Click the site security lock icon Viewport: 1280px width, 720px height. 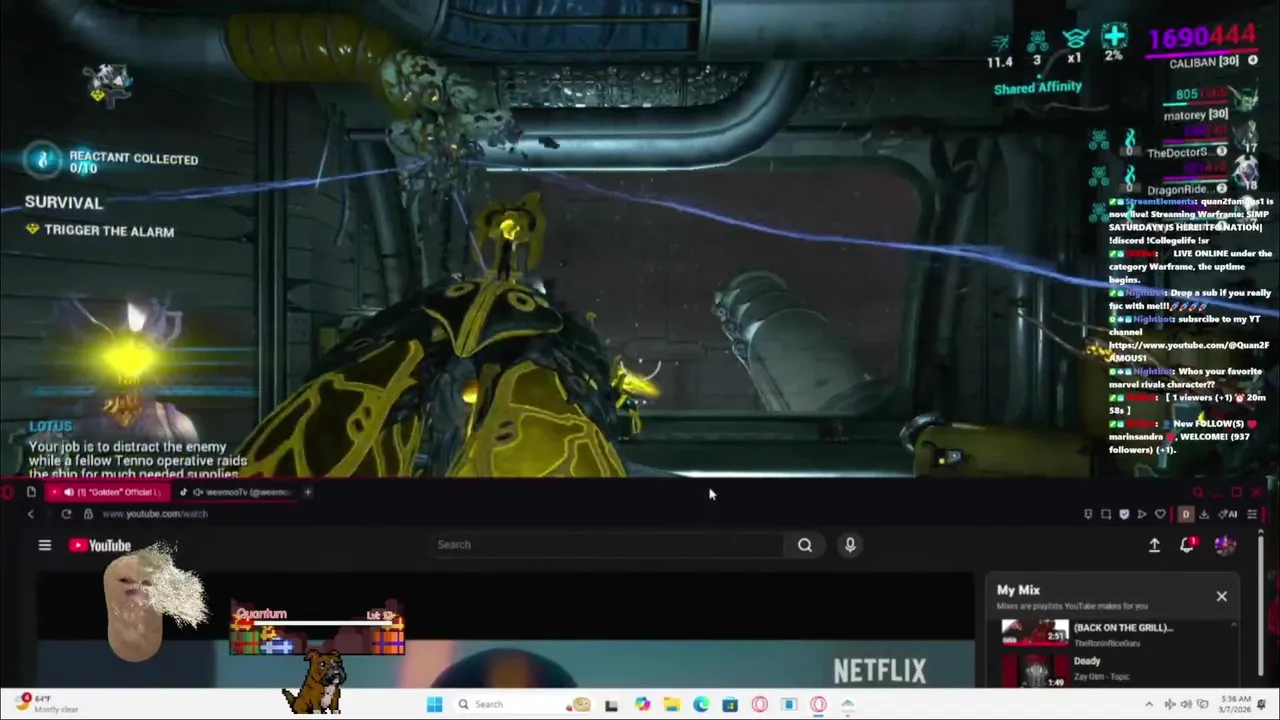(x=88, y=514)
